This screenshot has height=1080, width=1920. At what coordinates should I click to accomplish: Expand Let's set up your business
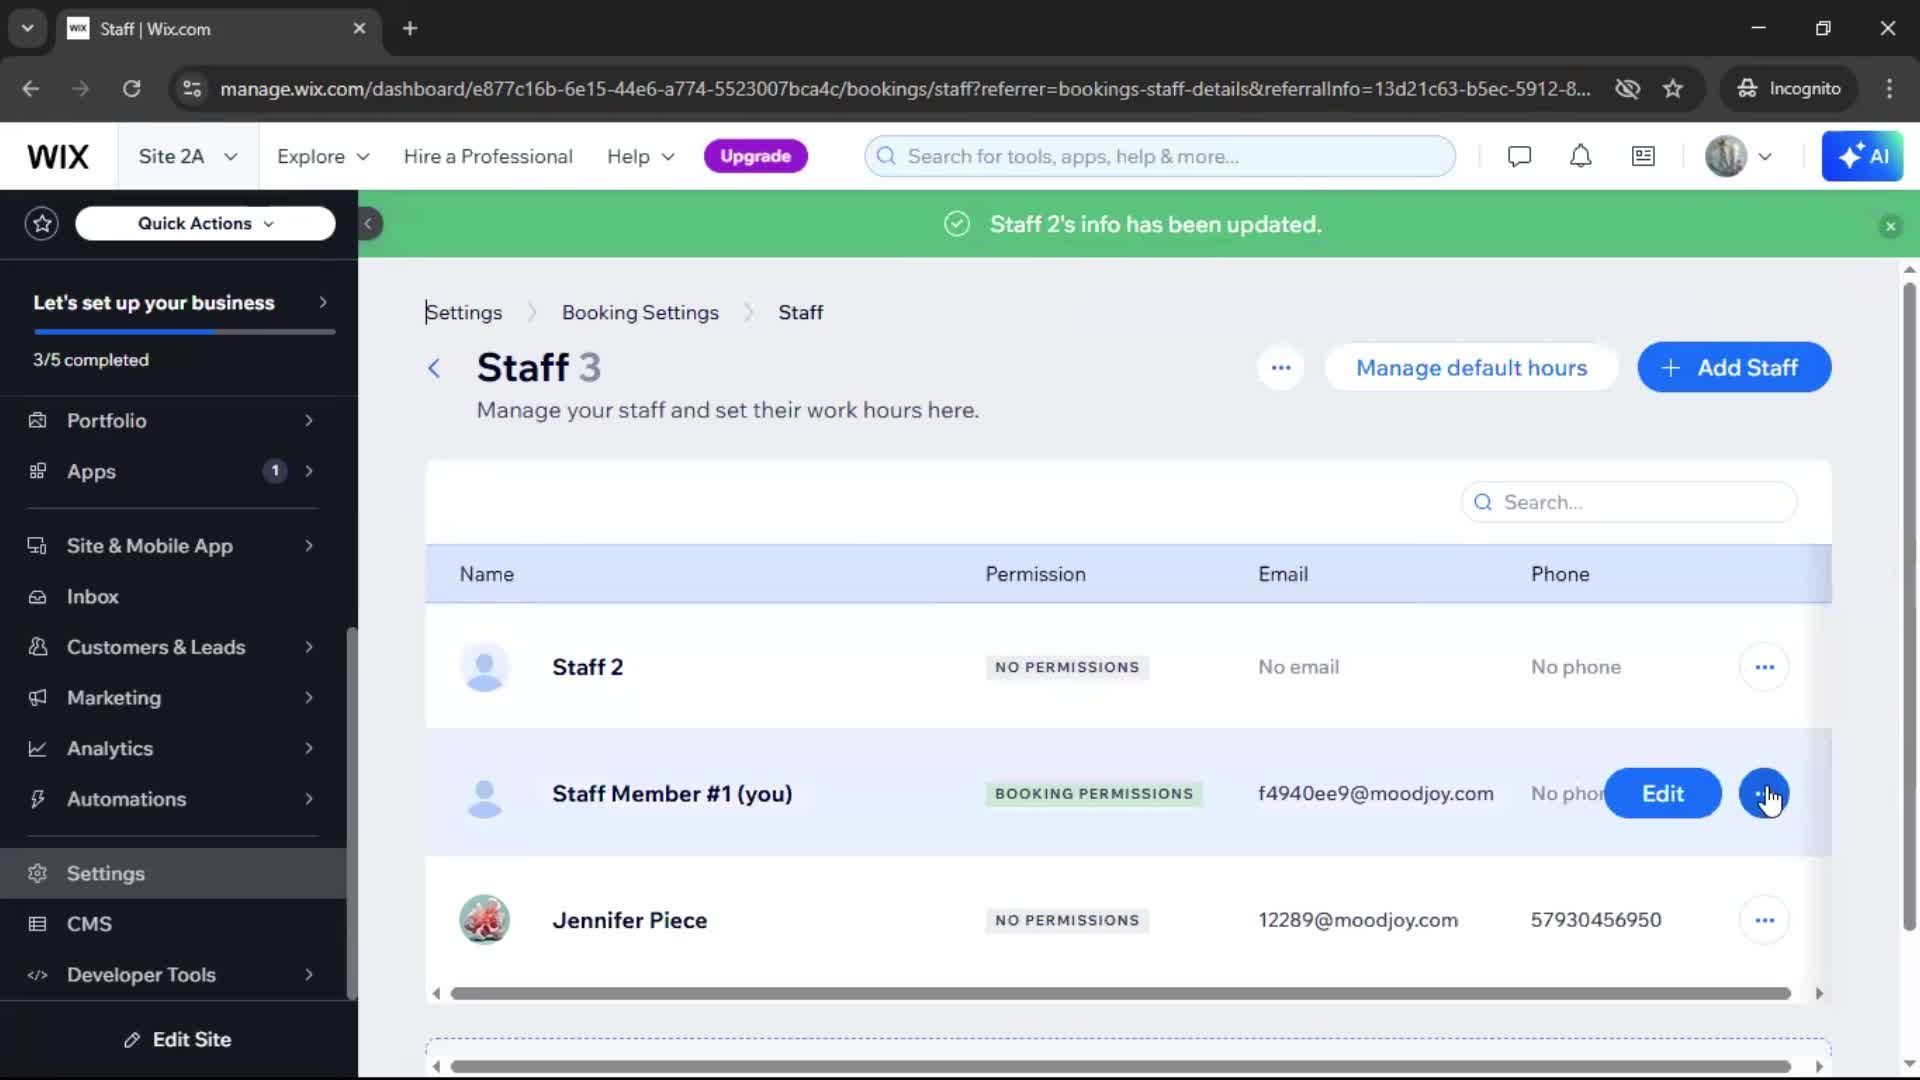(x=178, y=303)
